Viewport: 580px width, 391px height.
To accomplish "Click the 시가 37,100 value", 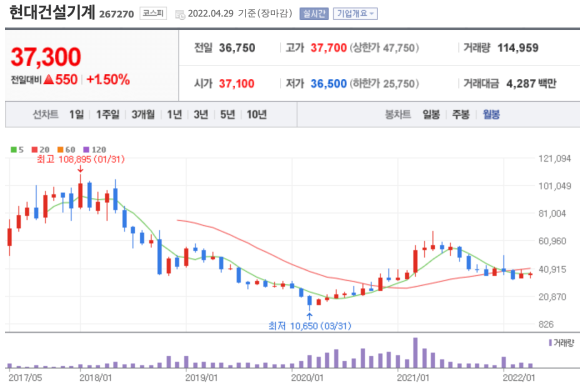I will pos(237,84).
